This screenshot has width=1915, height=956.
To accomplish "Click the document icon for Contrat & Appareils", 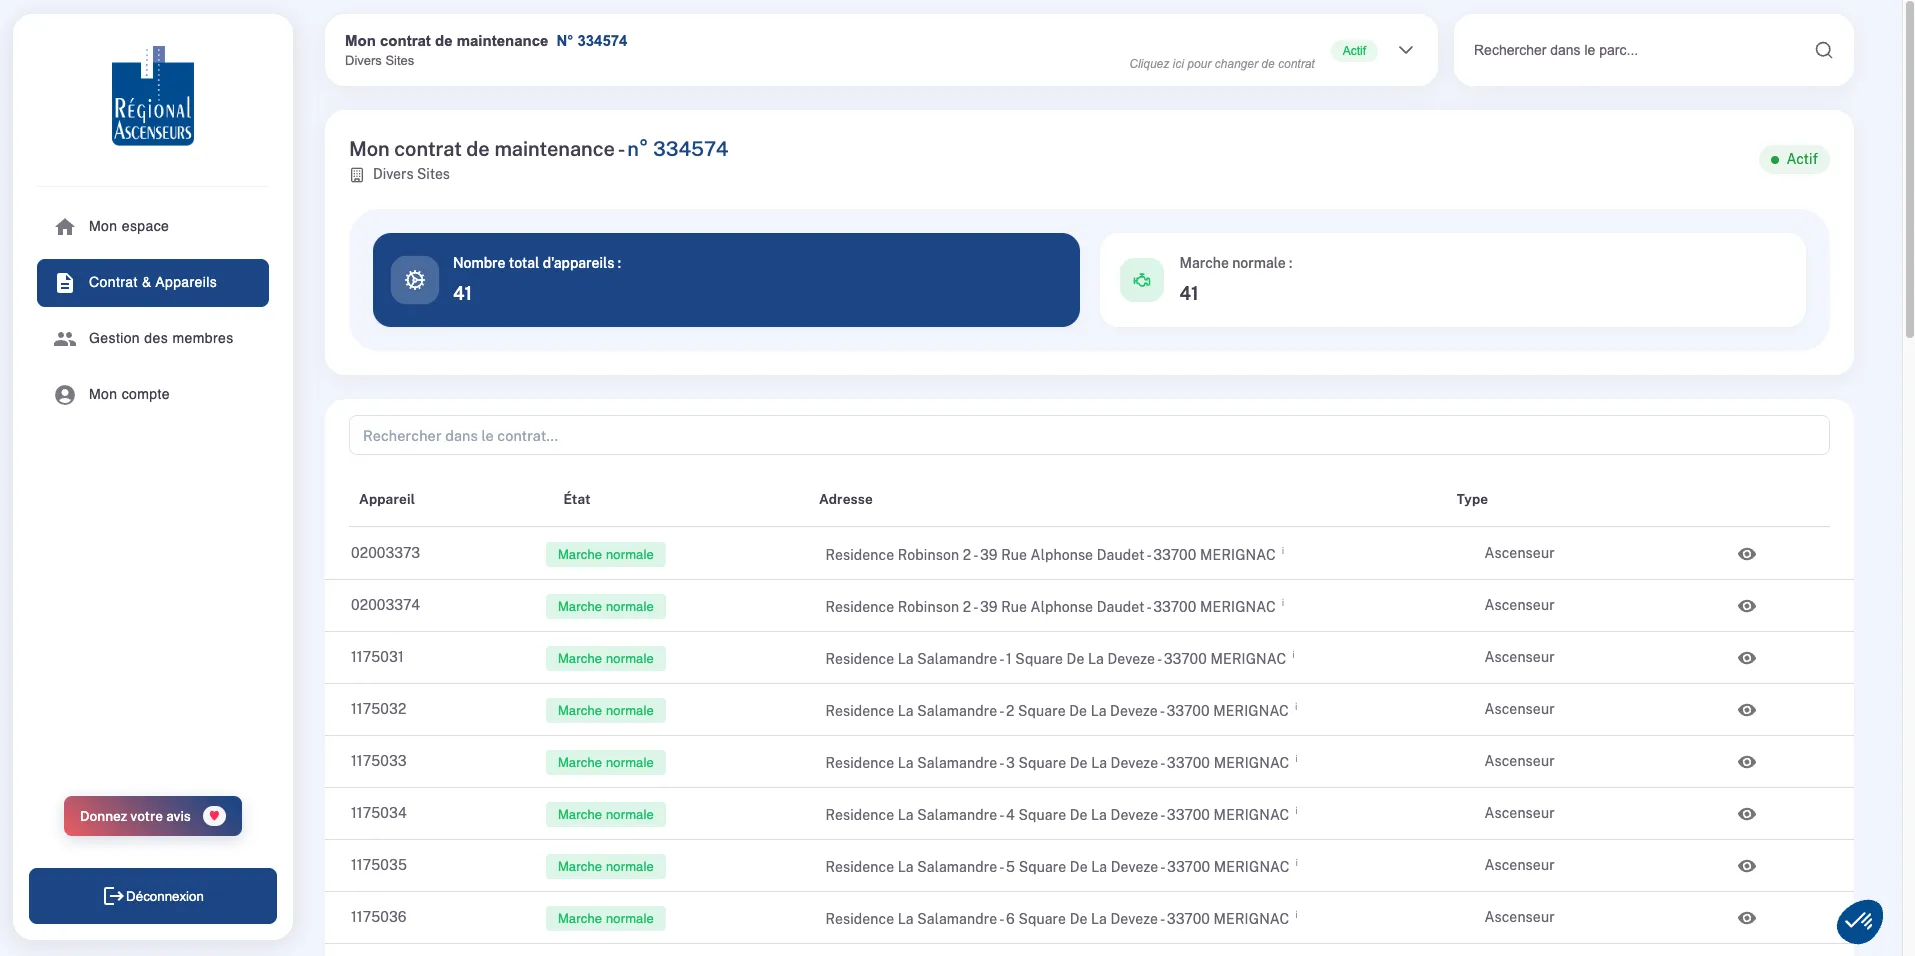I will [64, 283].
